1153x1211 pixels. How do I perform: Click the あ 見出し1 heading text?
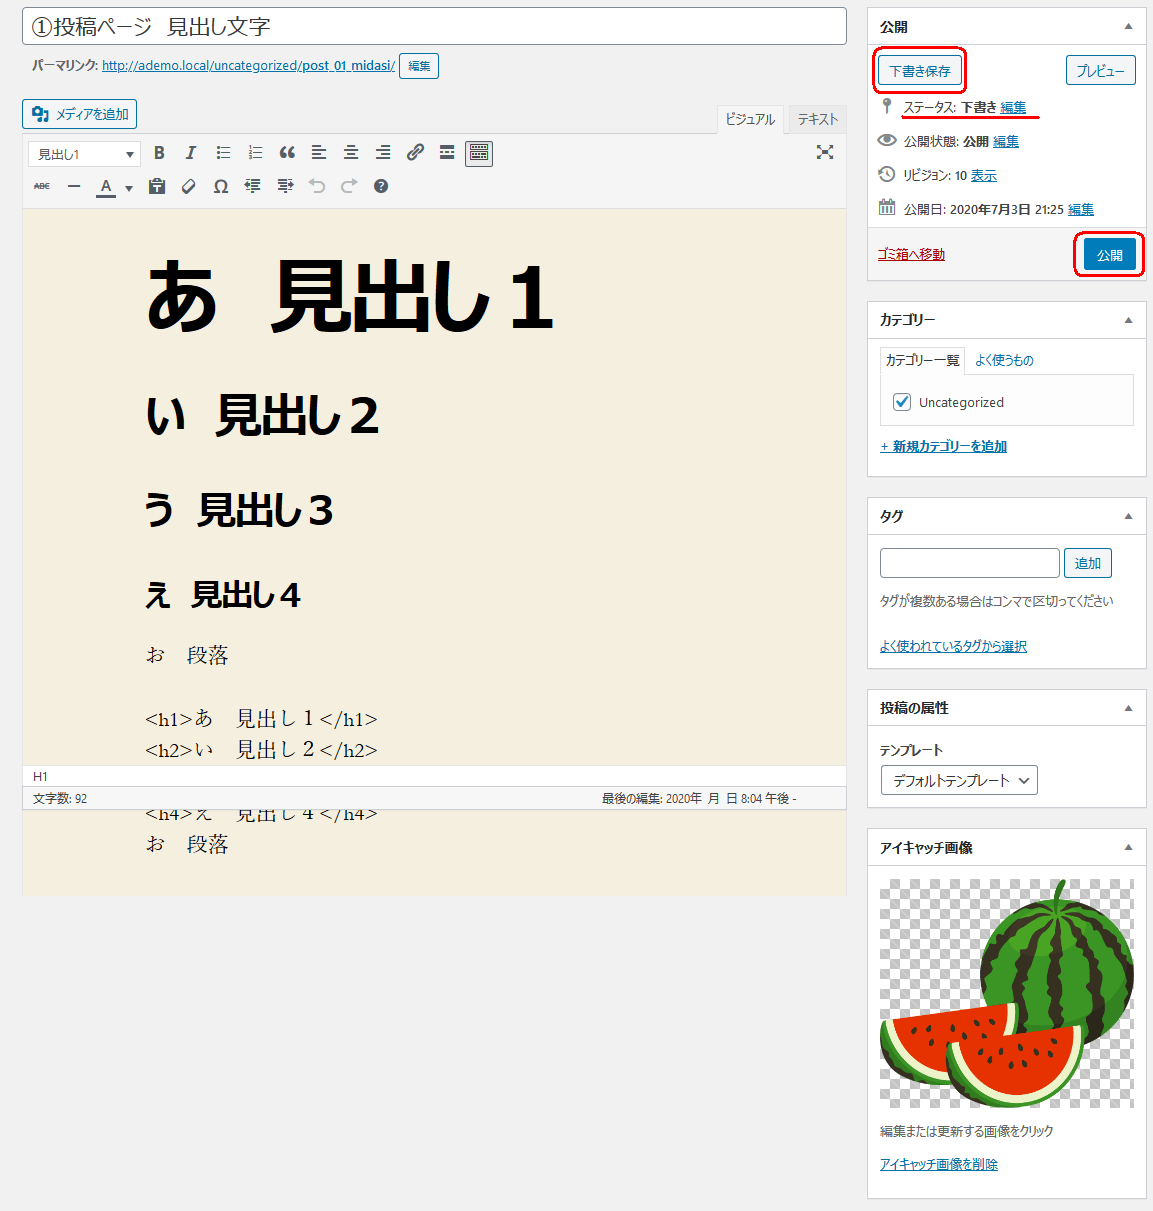[x=350, y=297]
